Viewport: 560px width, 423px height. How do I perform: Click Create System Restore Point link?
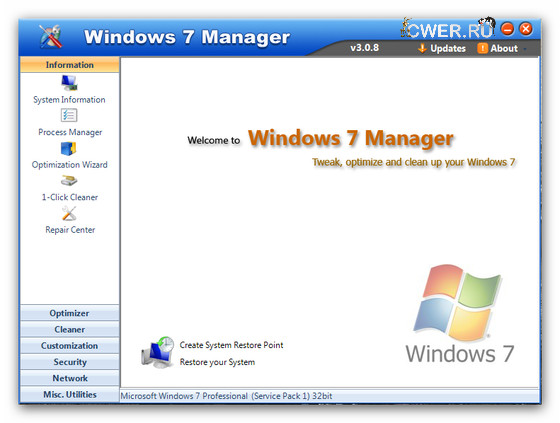tap(231, 345)
